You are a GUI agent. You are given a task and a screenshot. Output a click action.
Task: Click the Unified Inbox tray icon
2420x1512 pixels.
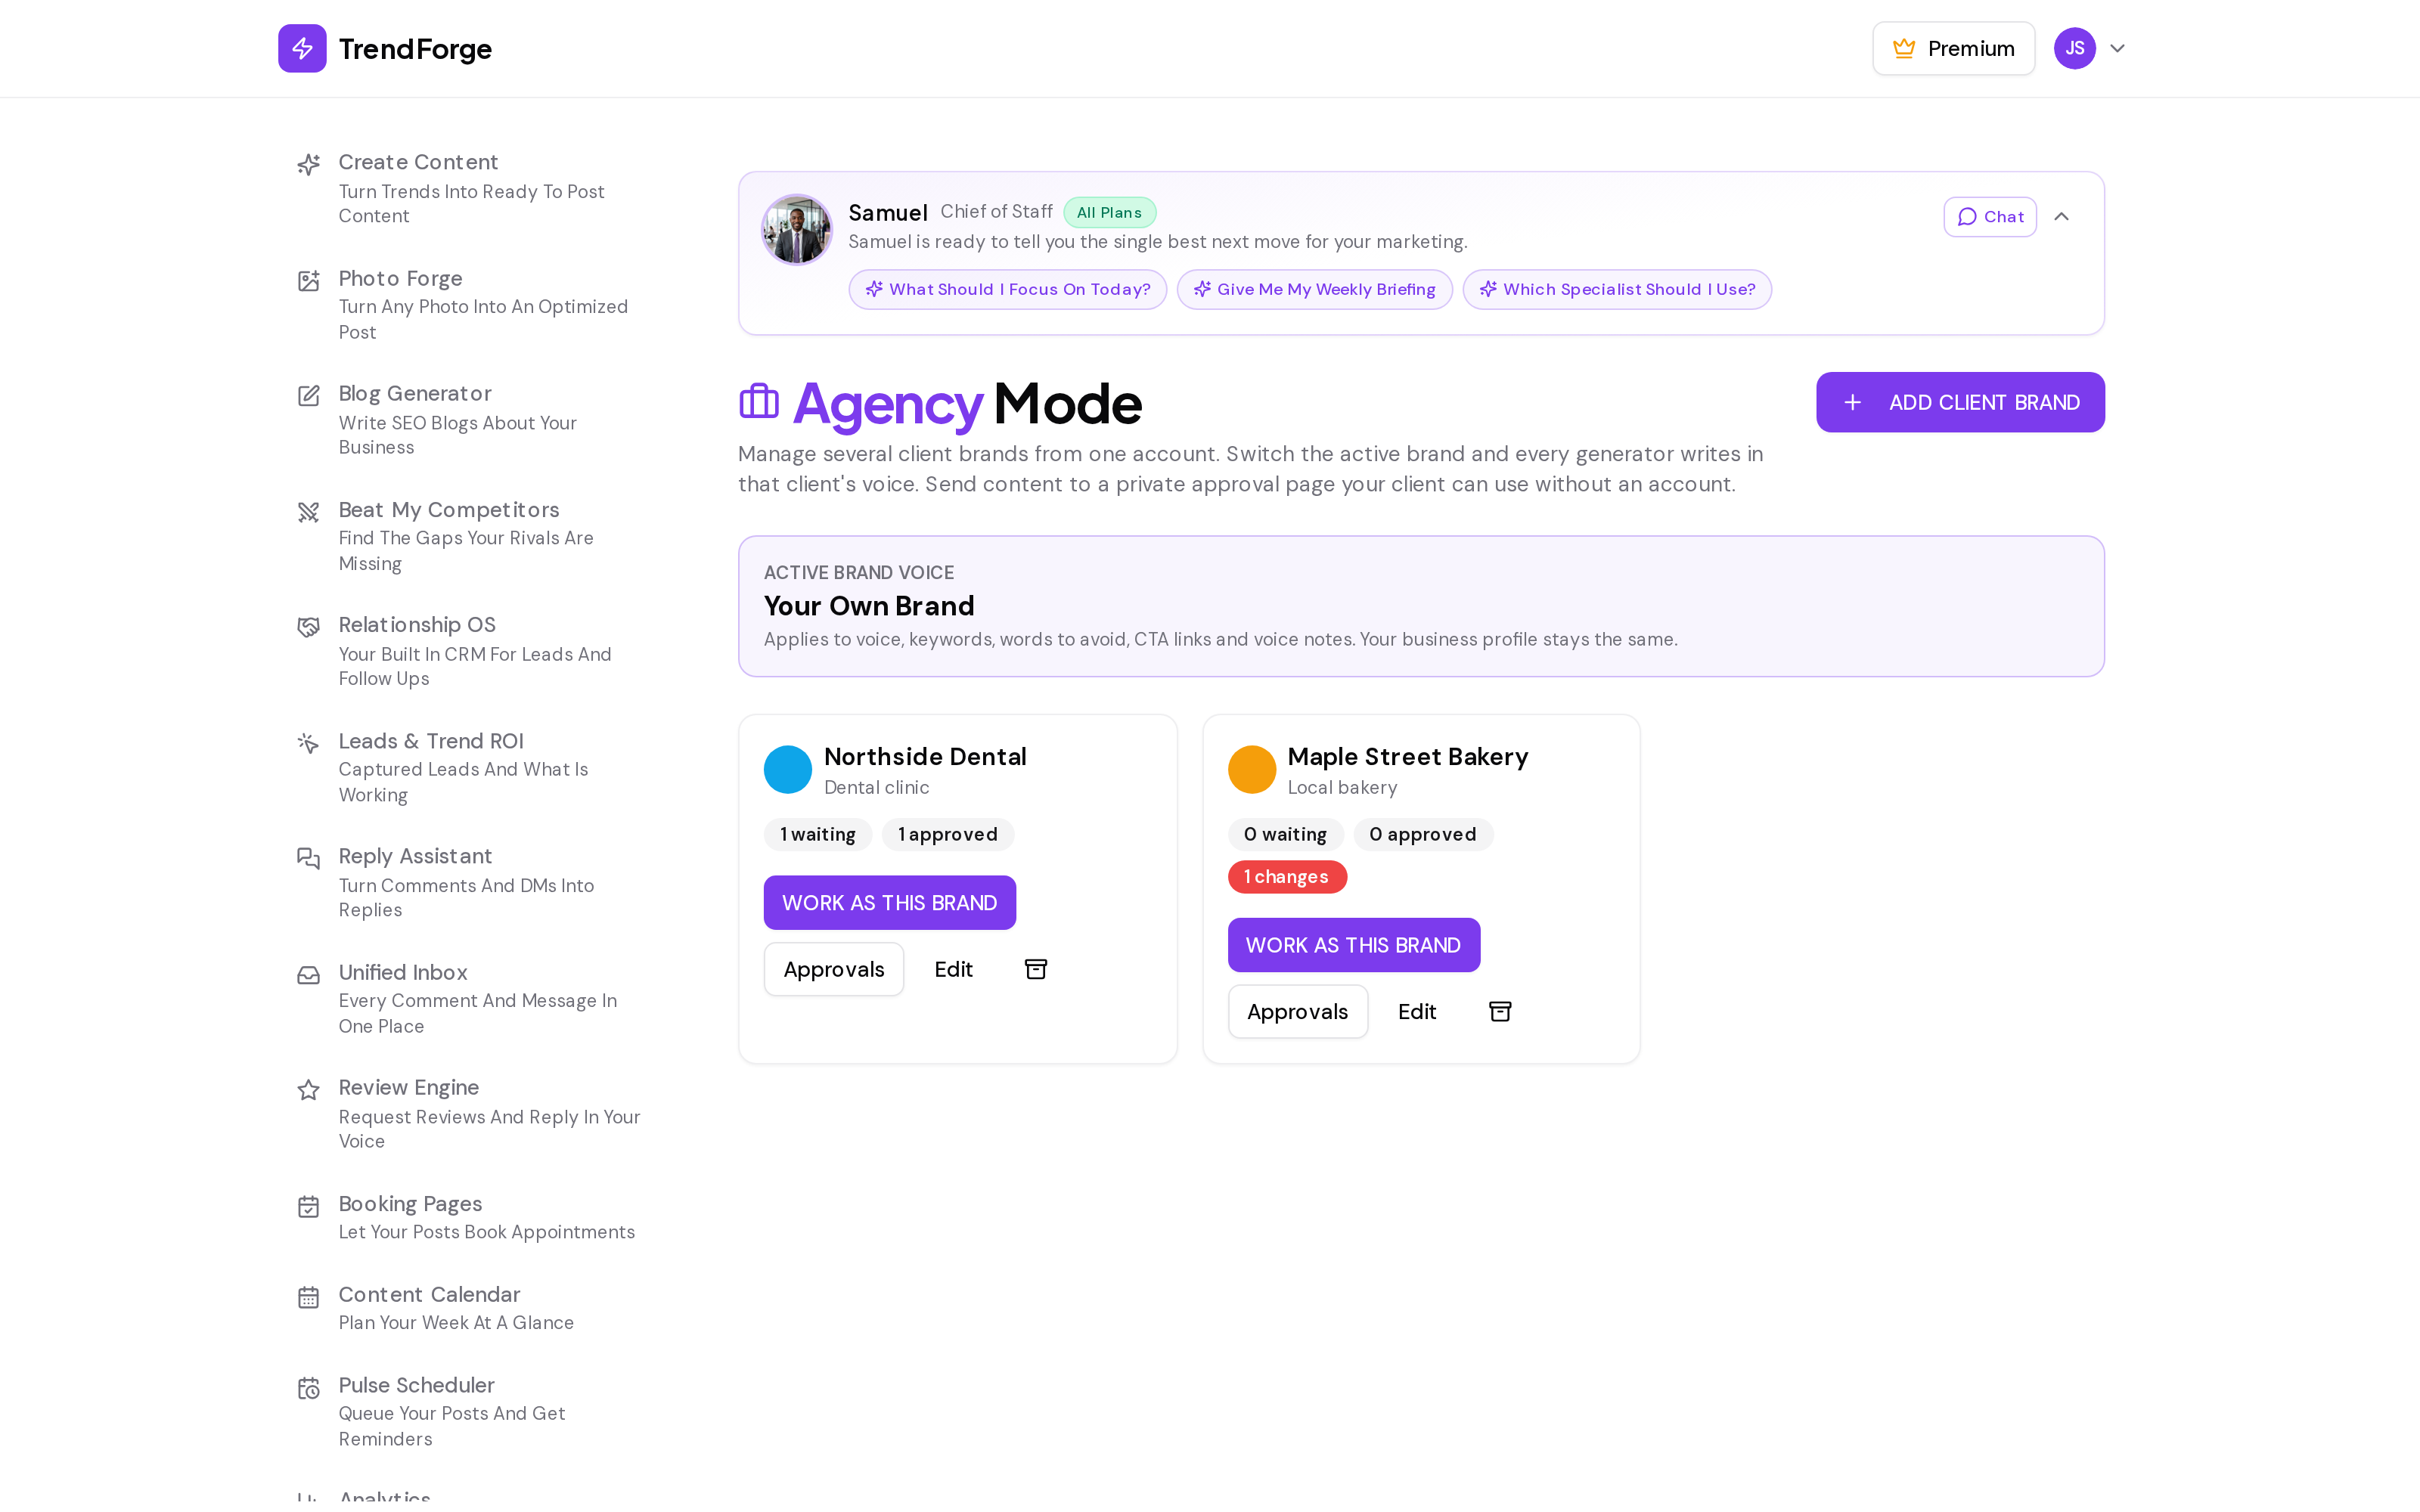pyautogui.click(x=309, y=975)
